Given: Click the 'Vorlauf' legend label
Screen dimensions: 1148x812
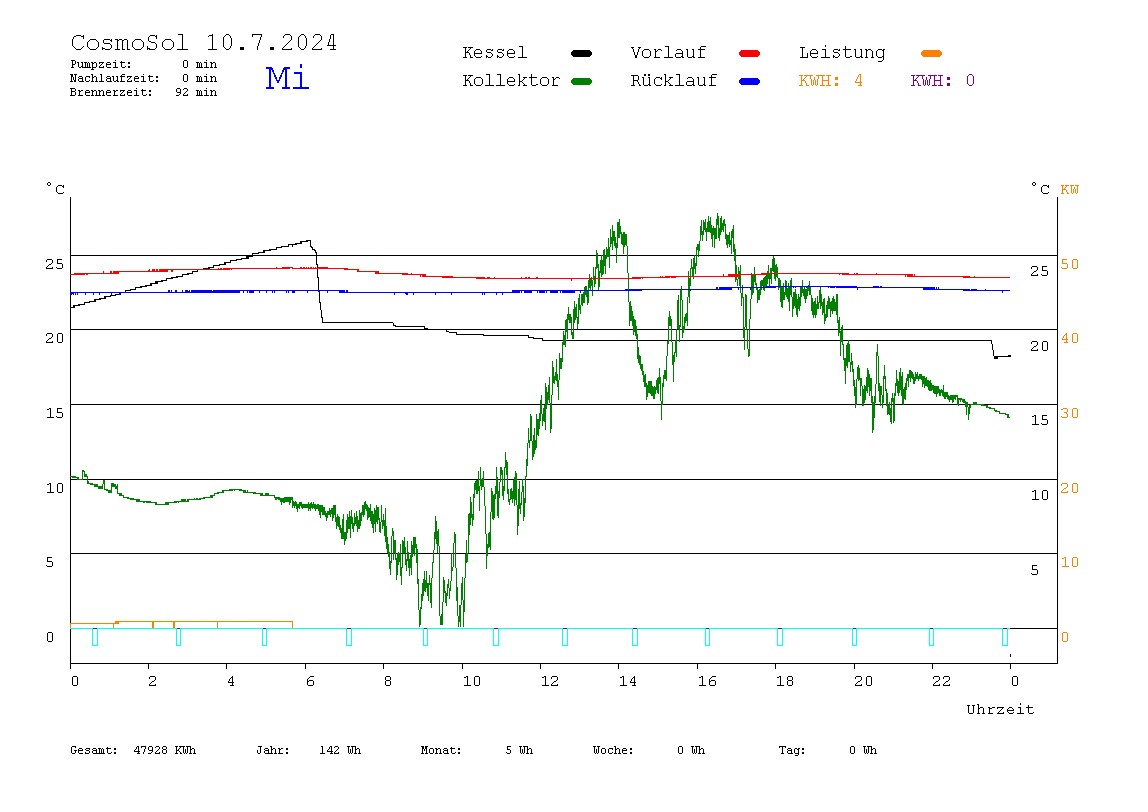Looking at the screenshot, I should point(668,53).
